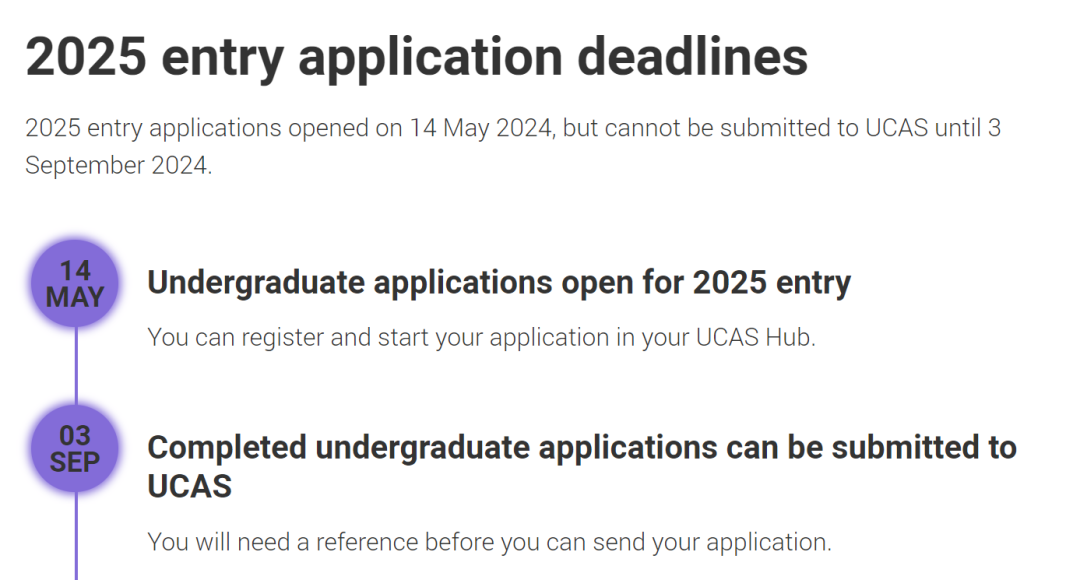Click the number '03' in the second date badge
The height and width of the screenshot is (580, 1080).
(x=75, y=435)
